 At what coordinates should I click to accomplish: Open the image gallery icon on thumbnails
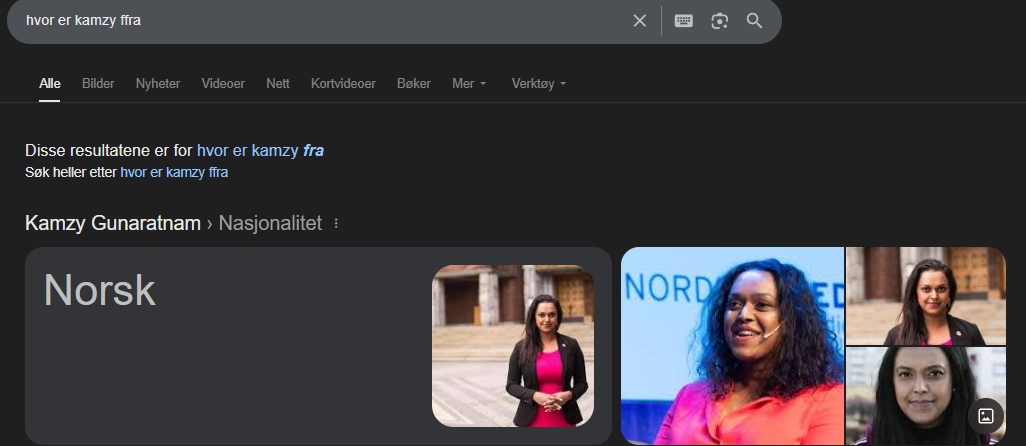click(985, 416)
